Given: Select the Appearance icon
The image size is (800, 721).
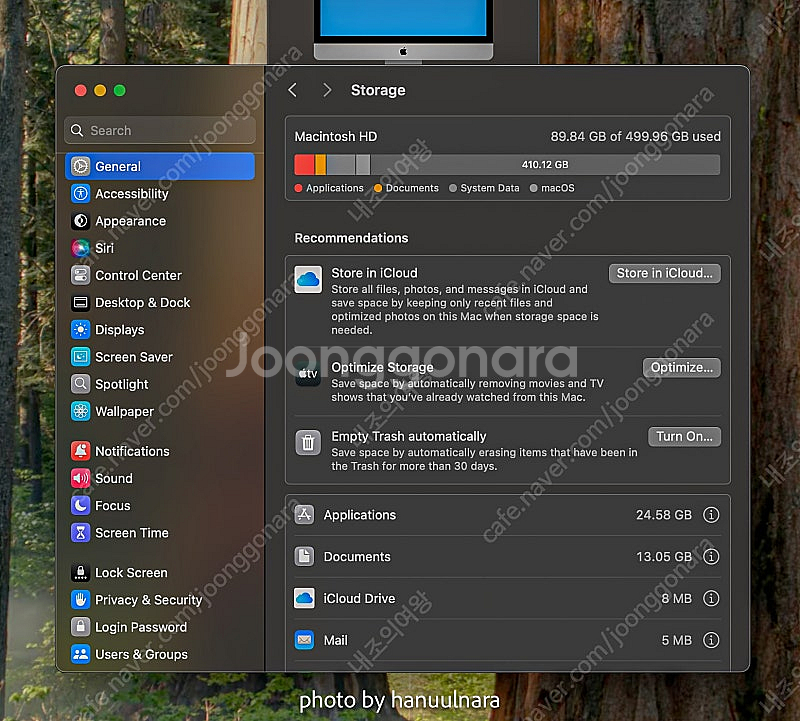Looking at the screenshot, I should pyautogui.click(x=81, y=221).
